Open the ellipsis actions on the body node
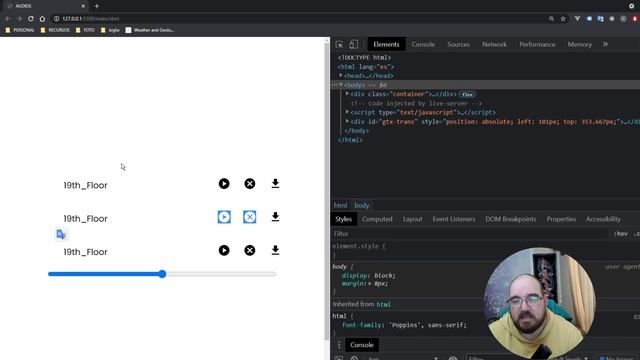The height and width of the screenshot is (360, 640). pos(334,85)
